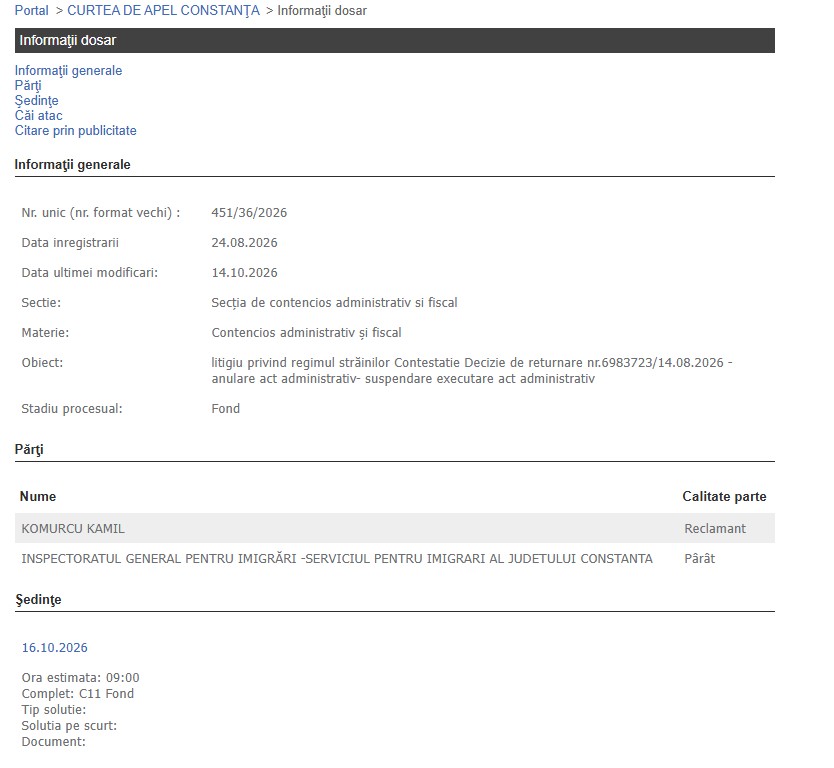Click the Materie value Contencios administrativ și fiscal
Viewport: 834px width, 768px height.
(x=306, y=333)
